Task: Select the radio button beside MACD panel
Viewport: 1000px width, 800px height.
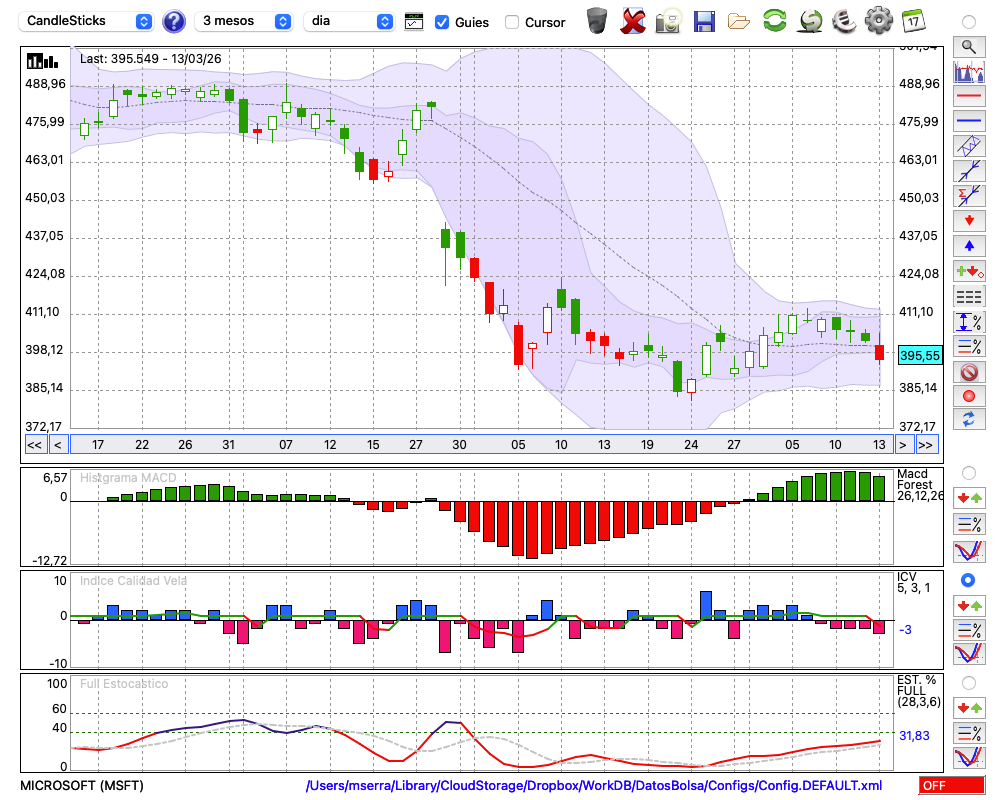Action: tap(968, 472)
